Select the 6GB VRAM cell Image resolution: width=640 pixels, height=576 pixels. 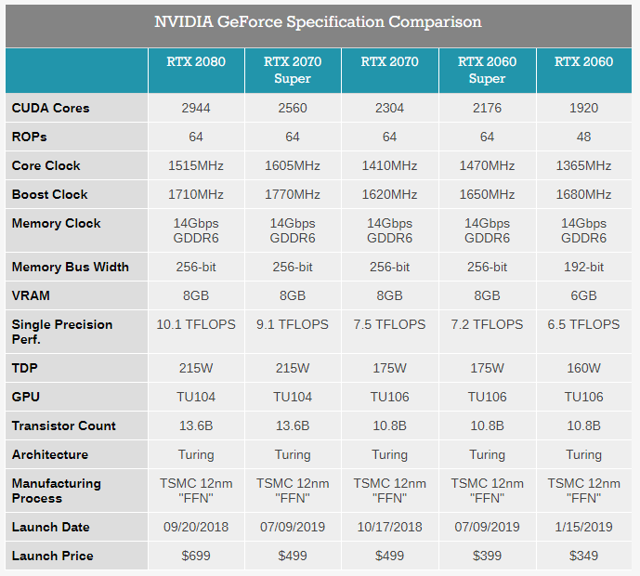pyautogui.click(x=584, y=296)
